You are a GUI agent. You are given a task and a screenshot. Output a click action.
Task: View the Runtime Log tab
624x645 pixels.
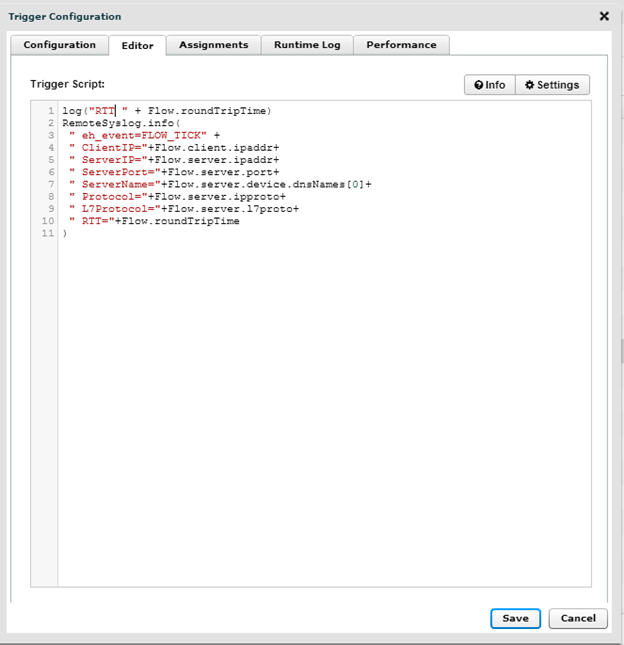[307, 45]
